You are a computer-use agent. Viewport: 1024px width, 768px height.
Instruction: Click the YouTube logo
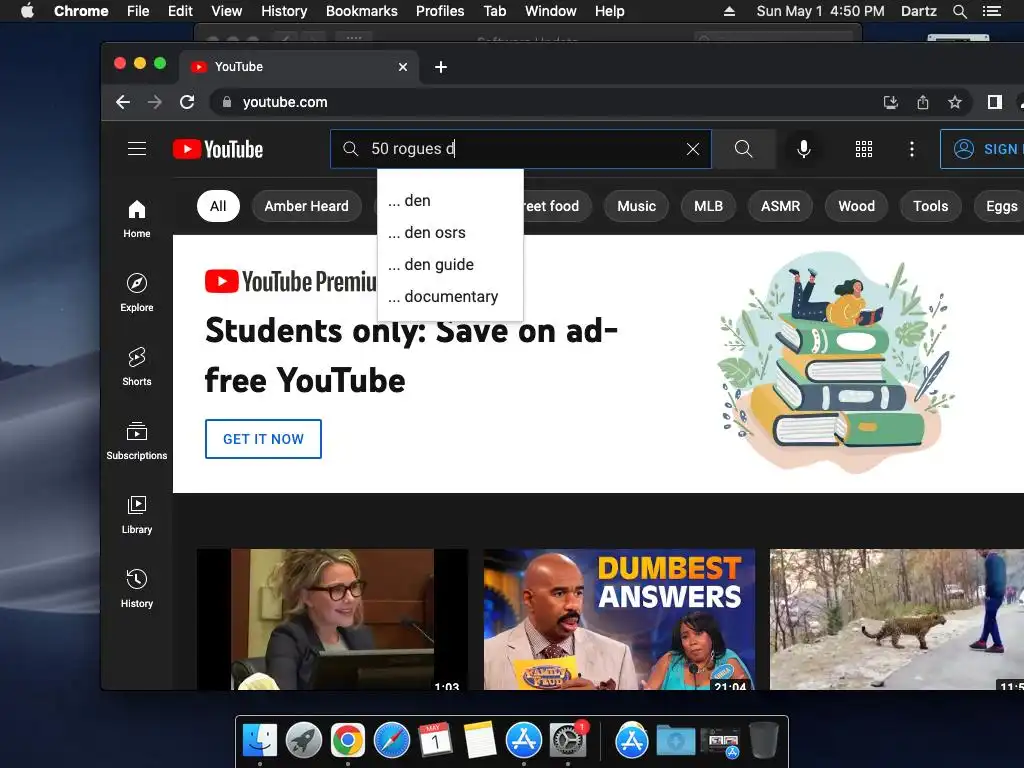(x=218, y=149)
